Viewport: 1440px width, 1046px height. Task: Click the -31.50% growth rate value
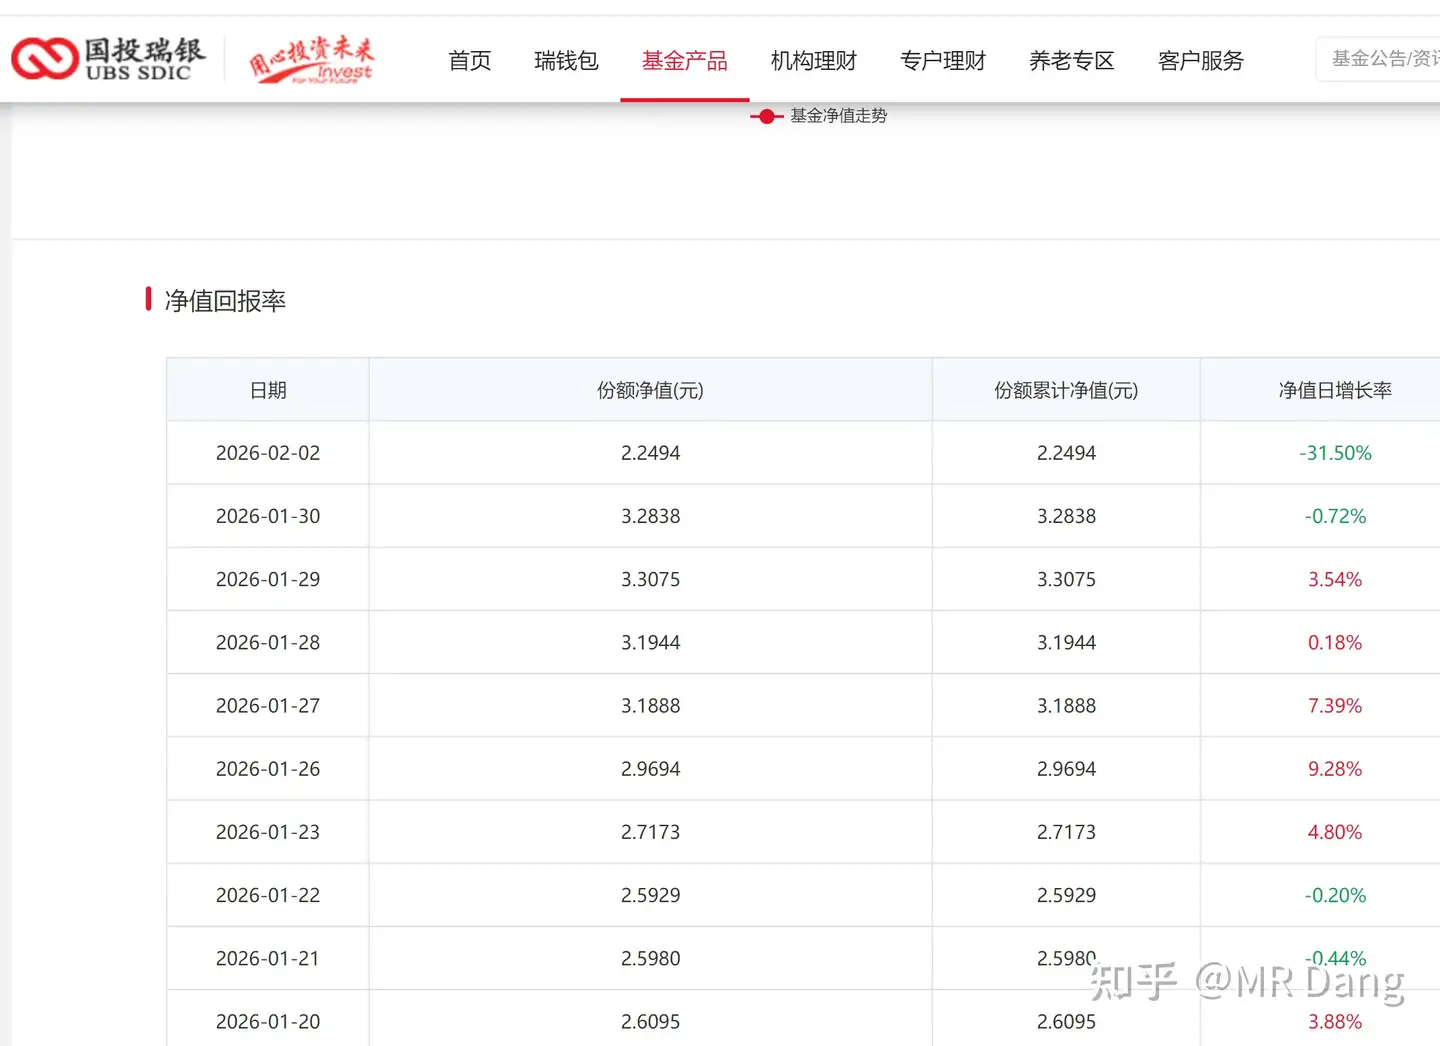[x=1335, y=453]
